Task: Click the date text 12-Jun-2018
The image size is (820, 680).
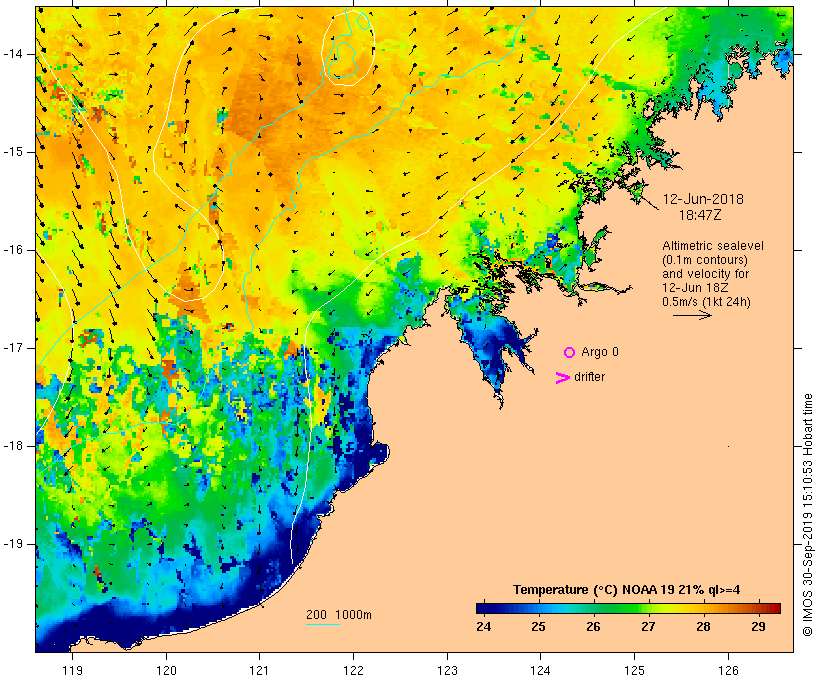Action: click(x=703, y=199)
